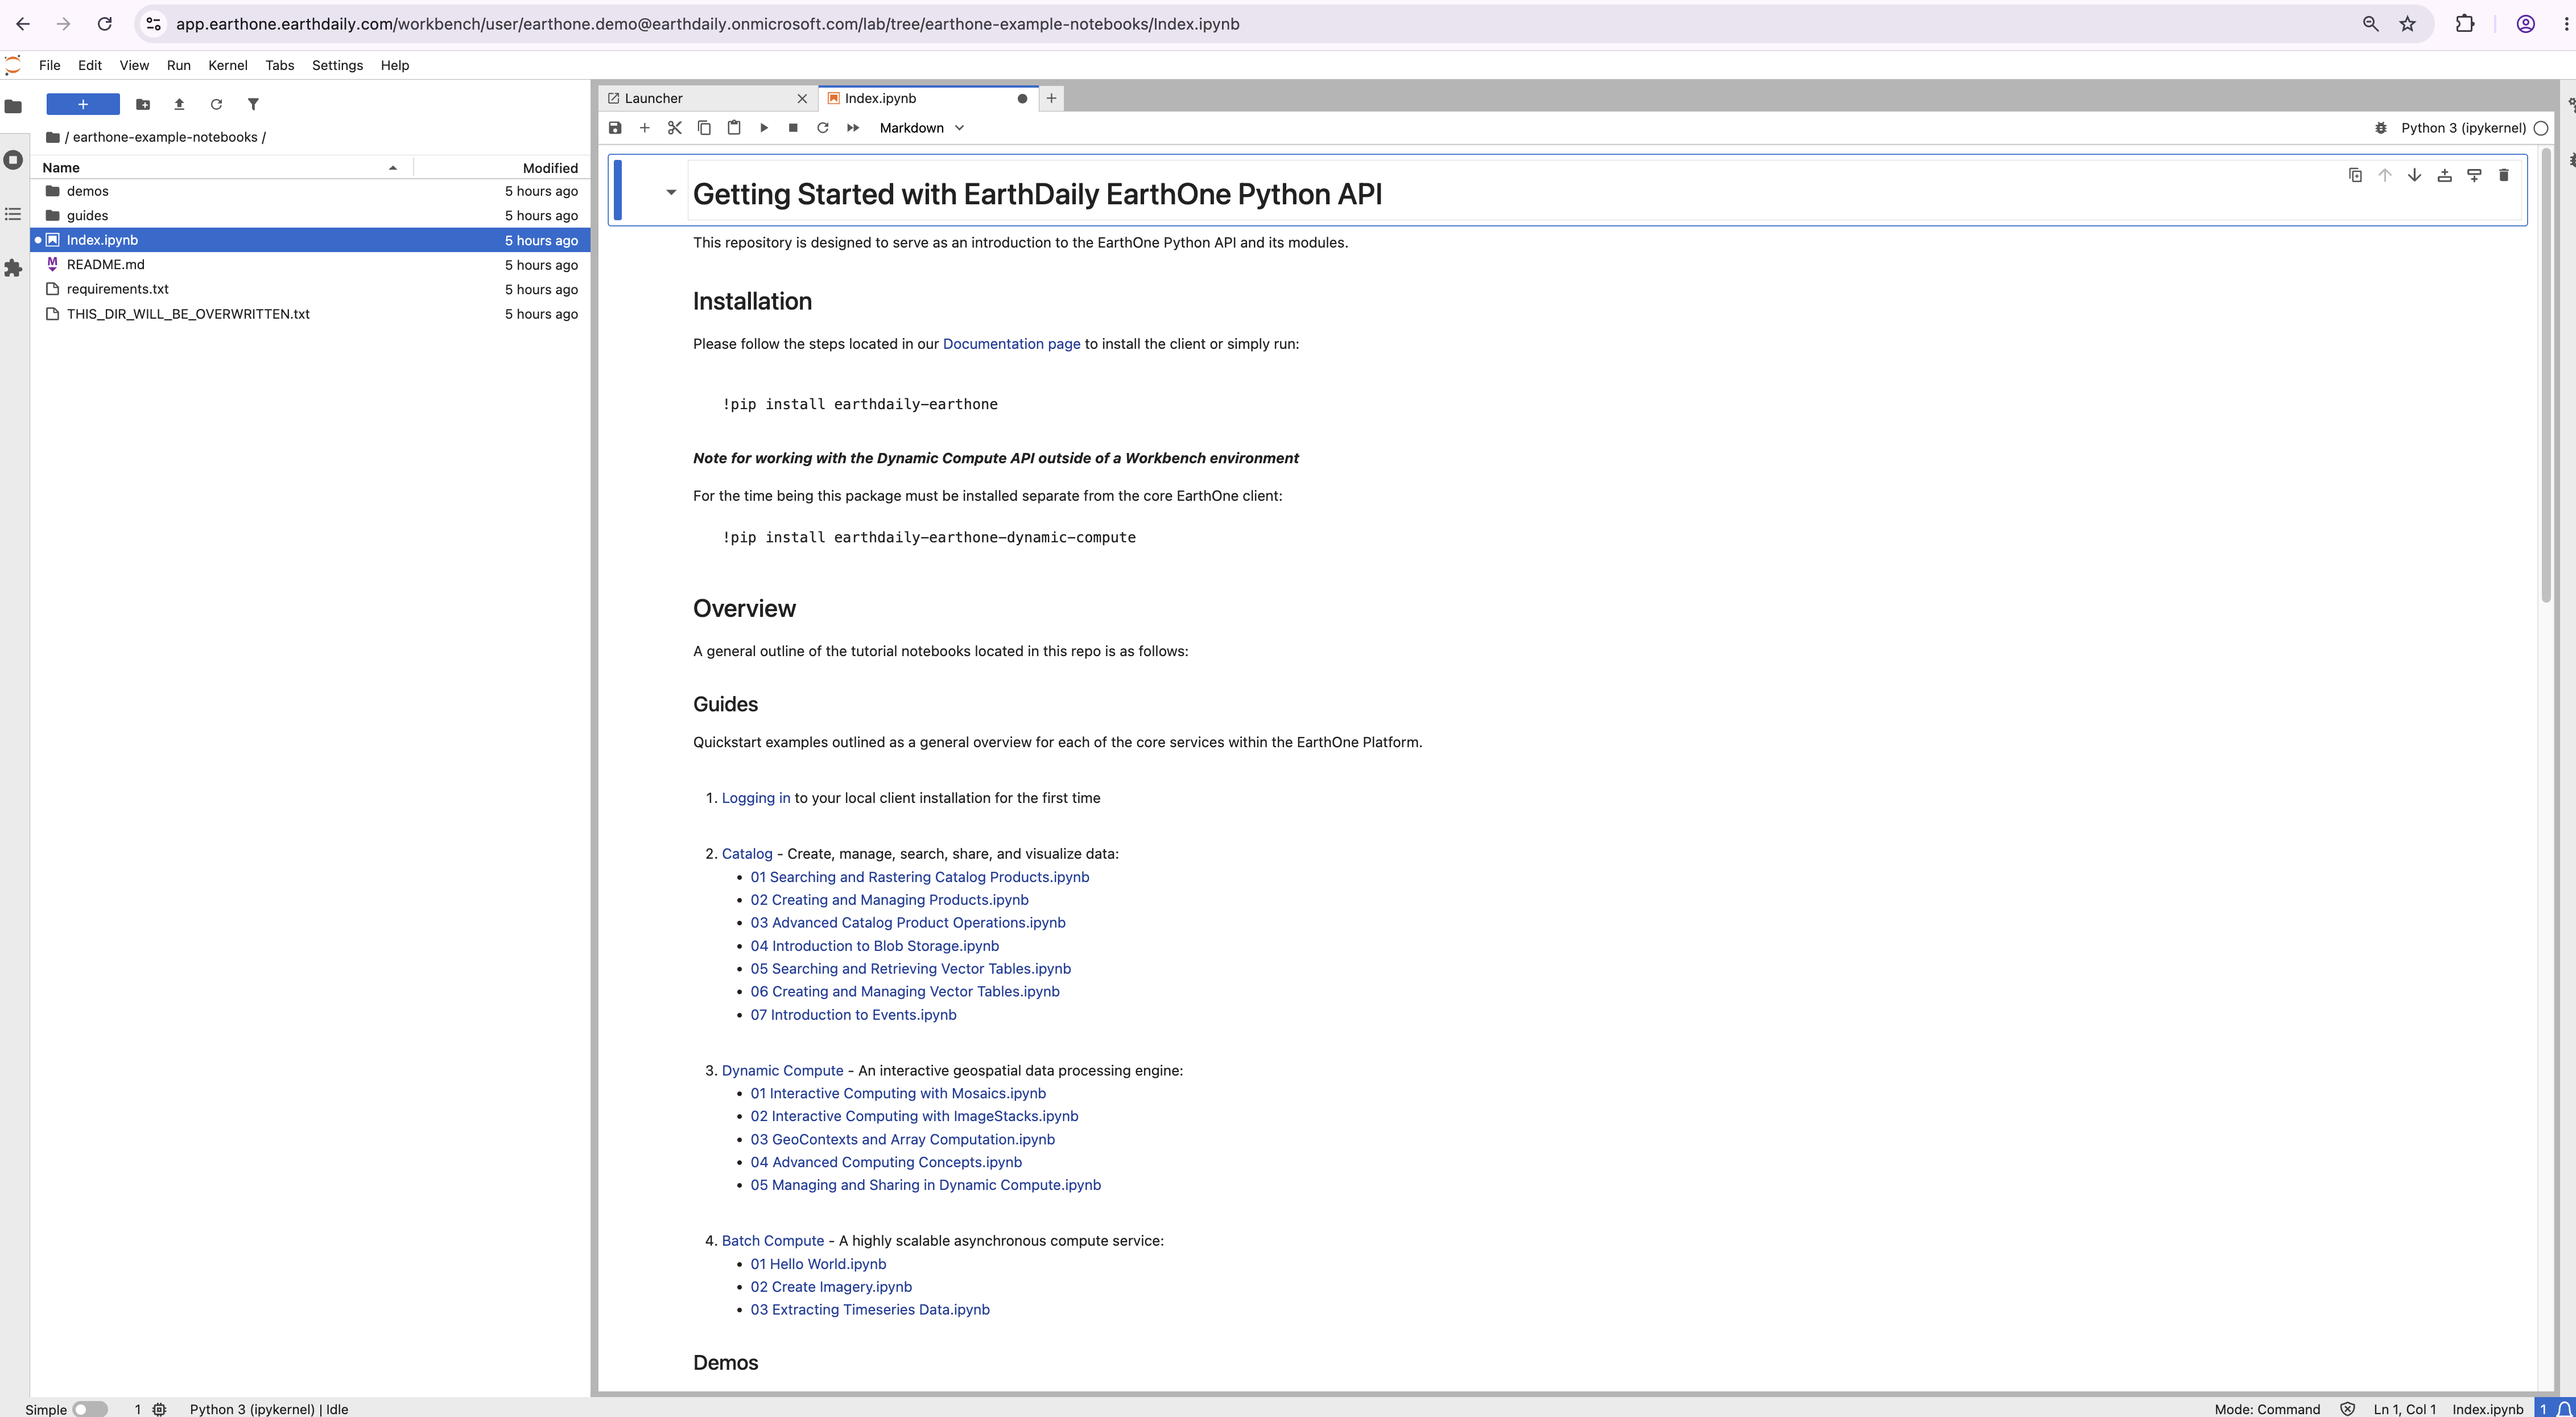Add a new launcher tab with plus

[x=1051, y=98]
